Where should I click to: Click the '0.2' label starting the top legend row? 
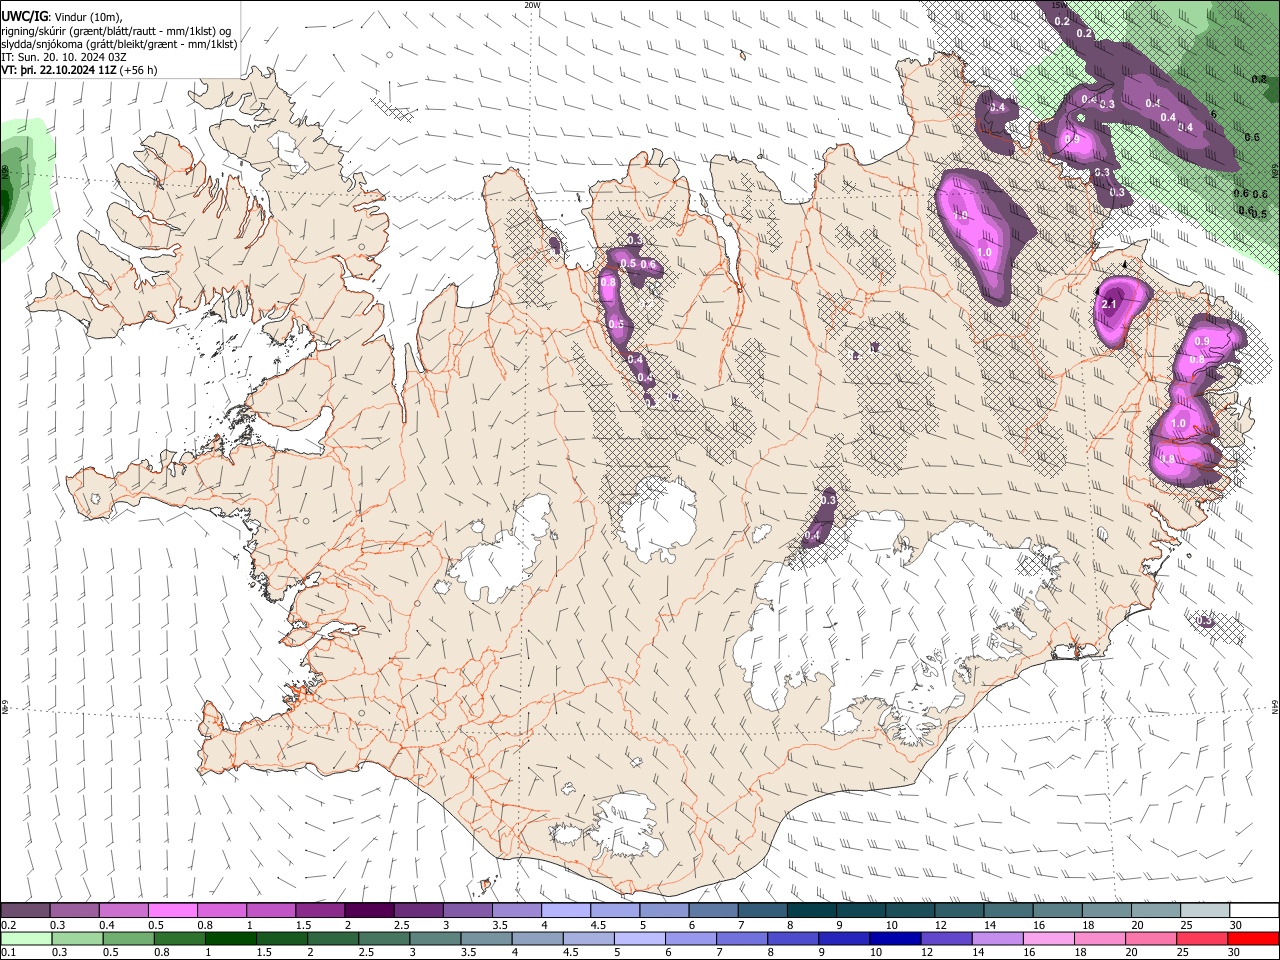[8, 925]
